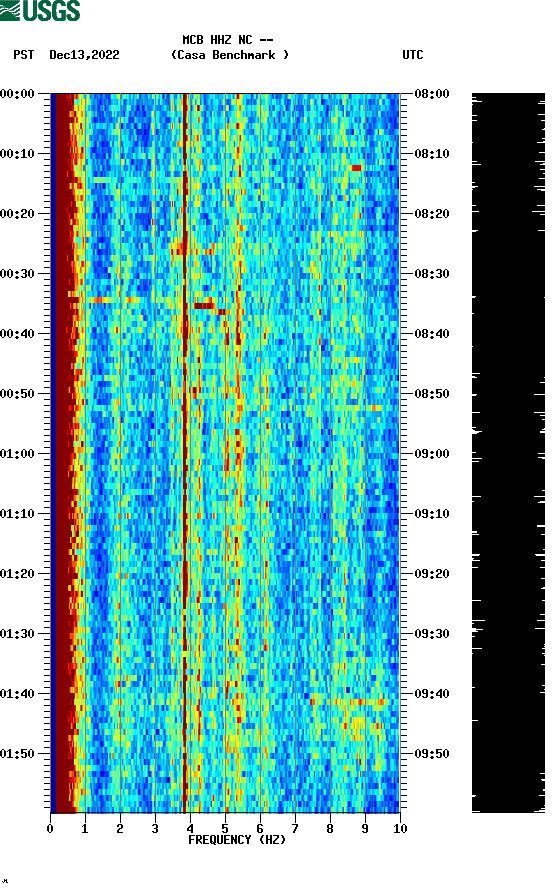Click the 09:50 UTC time label

tap(432, 754)
